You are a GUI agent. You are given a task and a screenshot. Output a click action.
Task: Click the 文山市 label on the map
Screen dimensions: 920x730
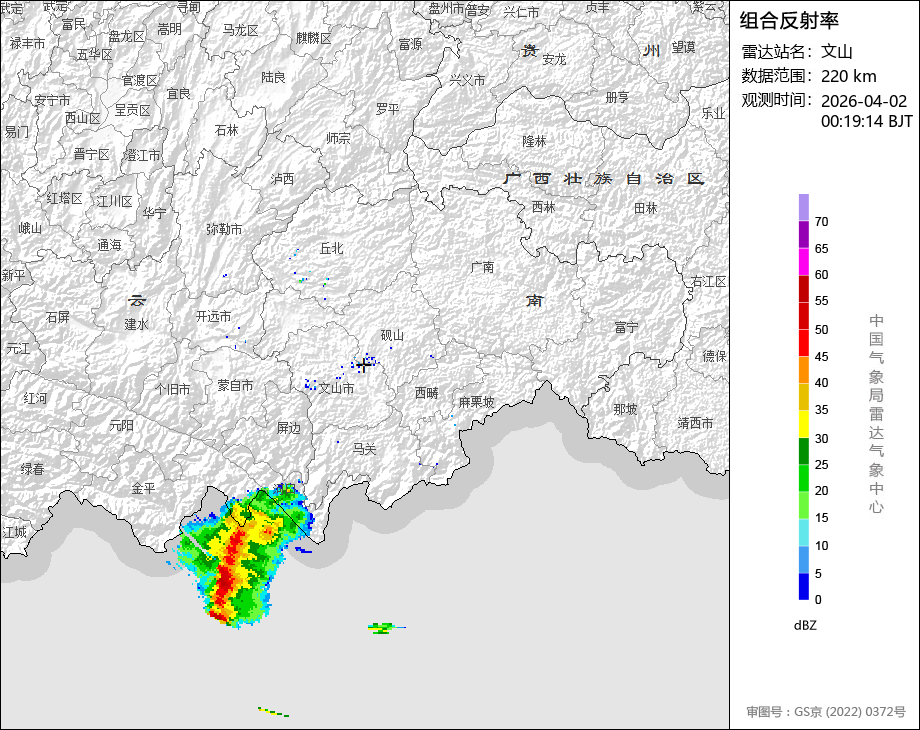coord(336,388)
